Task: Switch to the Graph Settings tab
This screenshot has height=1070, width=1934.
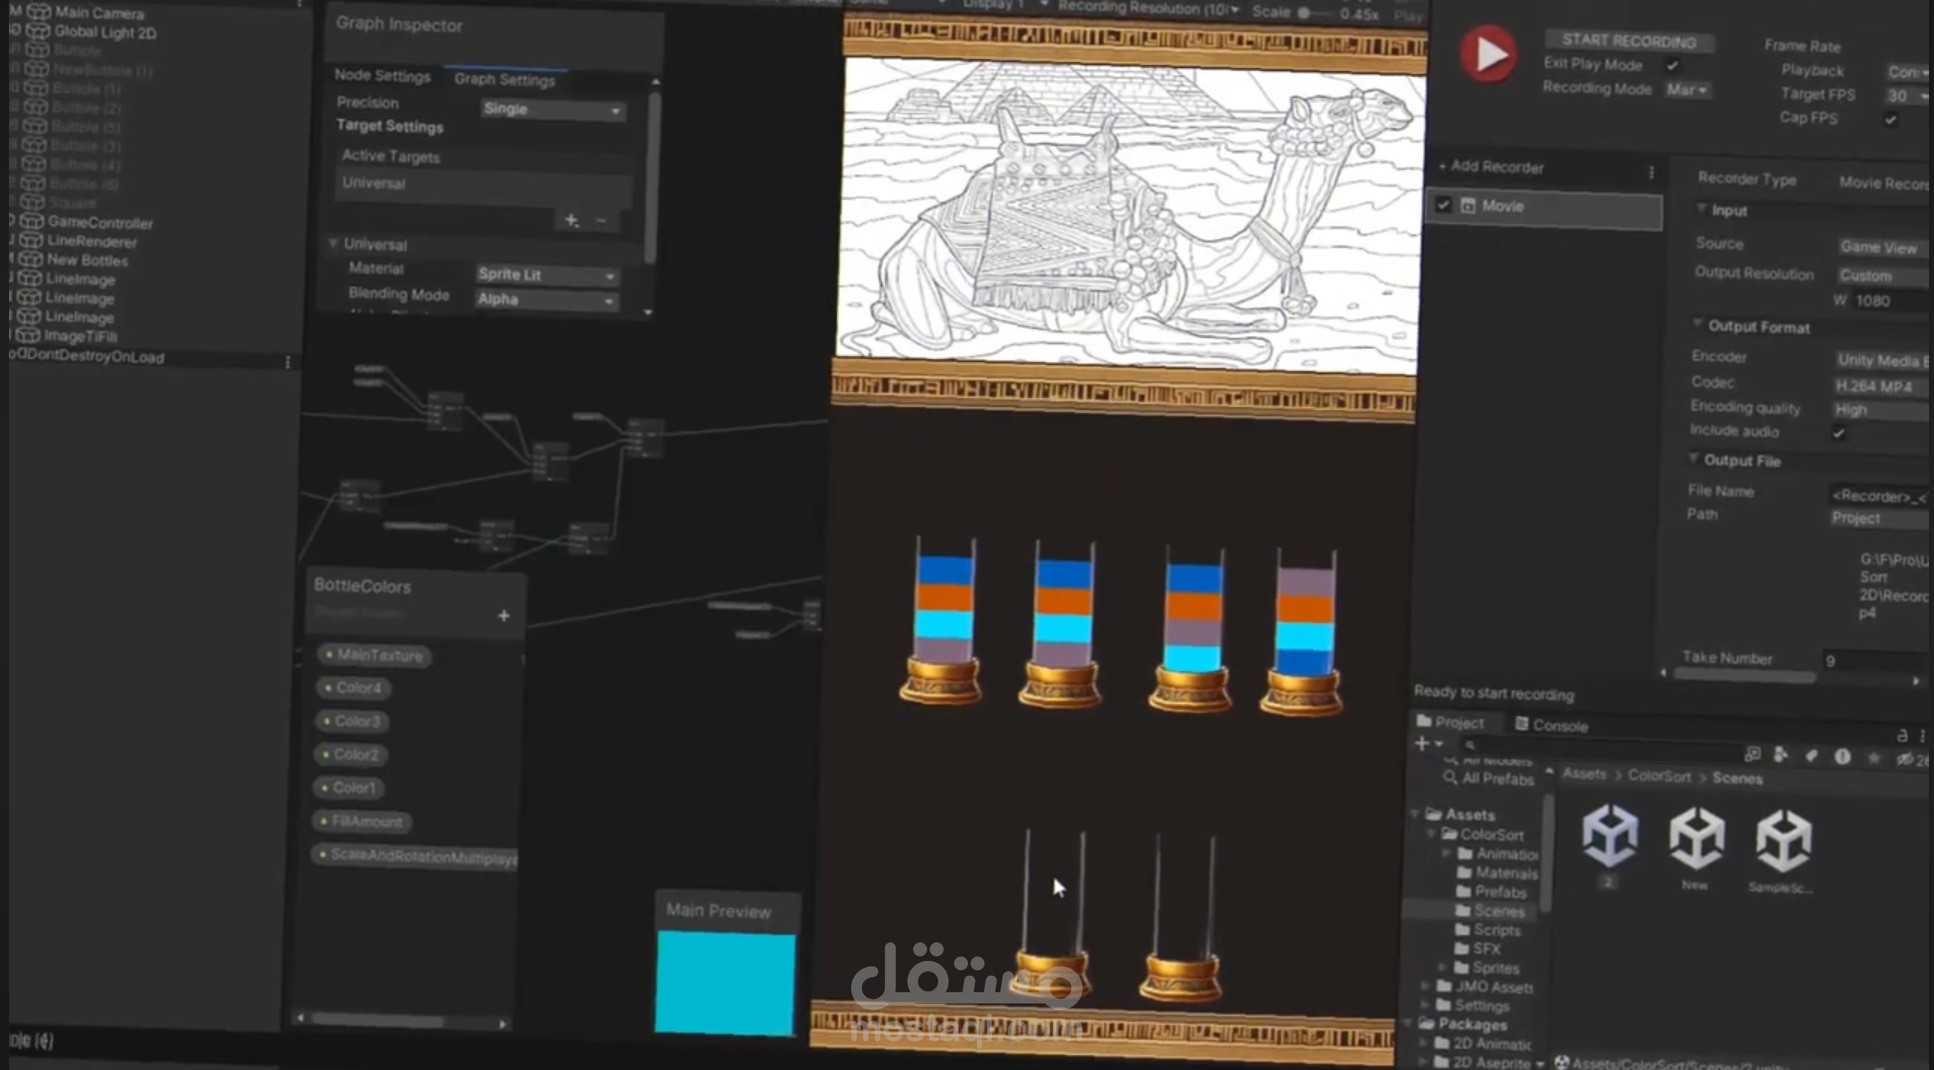Action: pyautogui.click(x=504, y=79)
